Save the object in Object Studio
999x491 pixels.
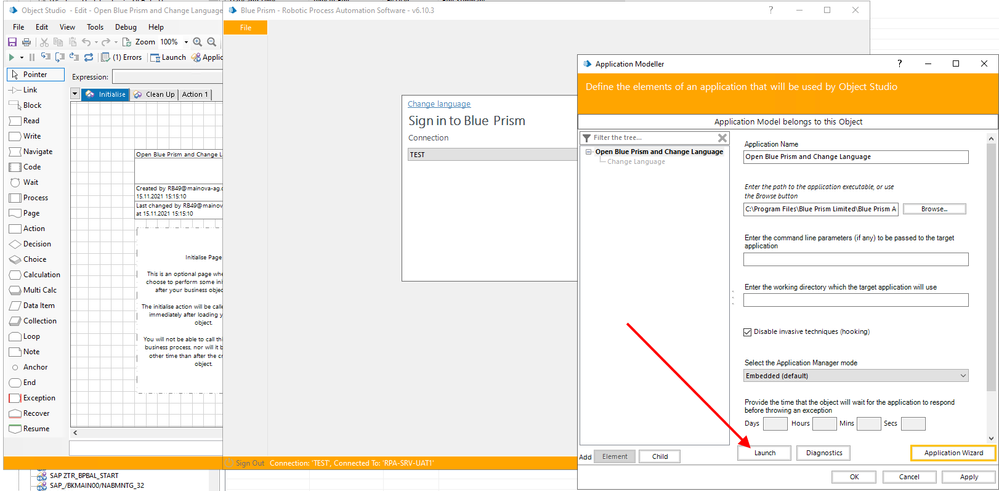tap(11, 42)
